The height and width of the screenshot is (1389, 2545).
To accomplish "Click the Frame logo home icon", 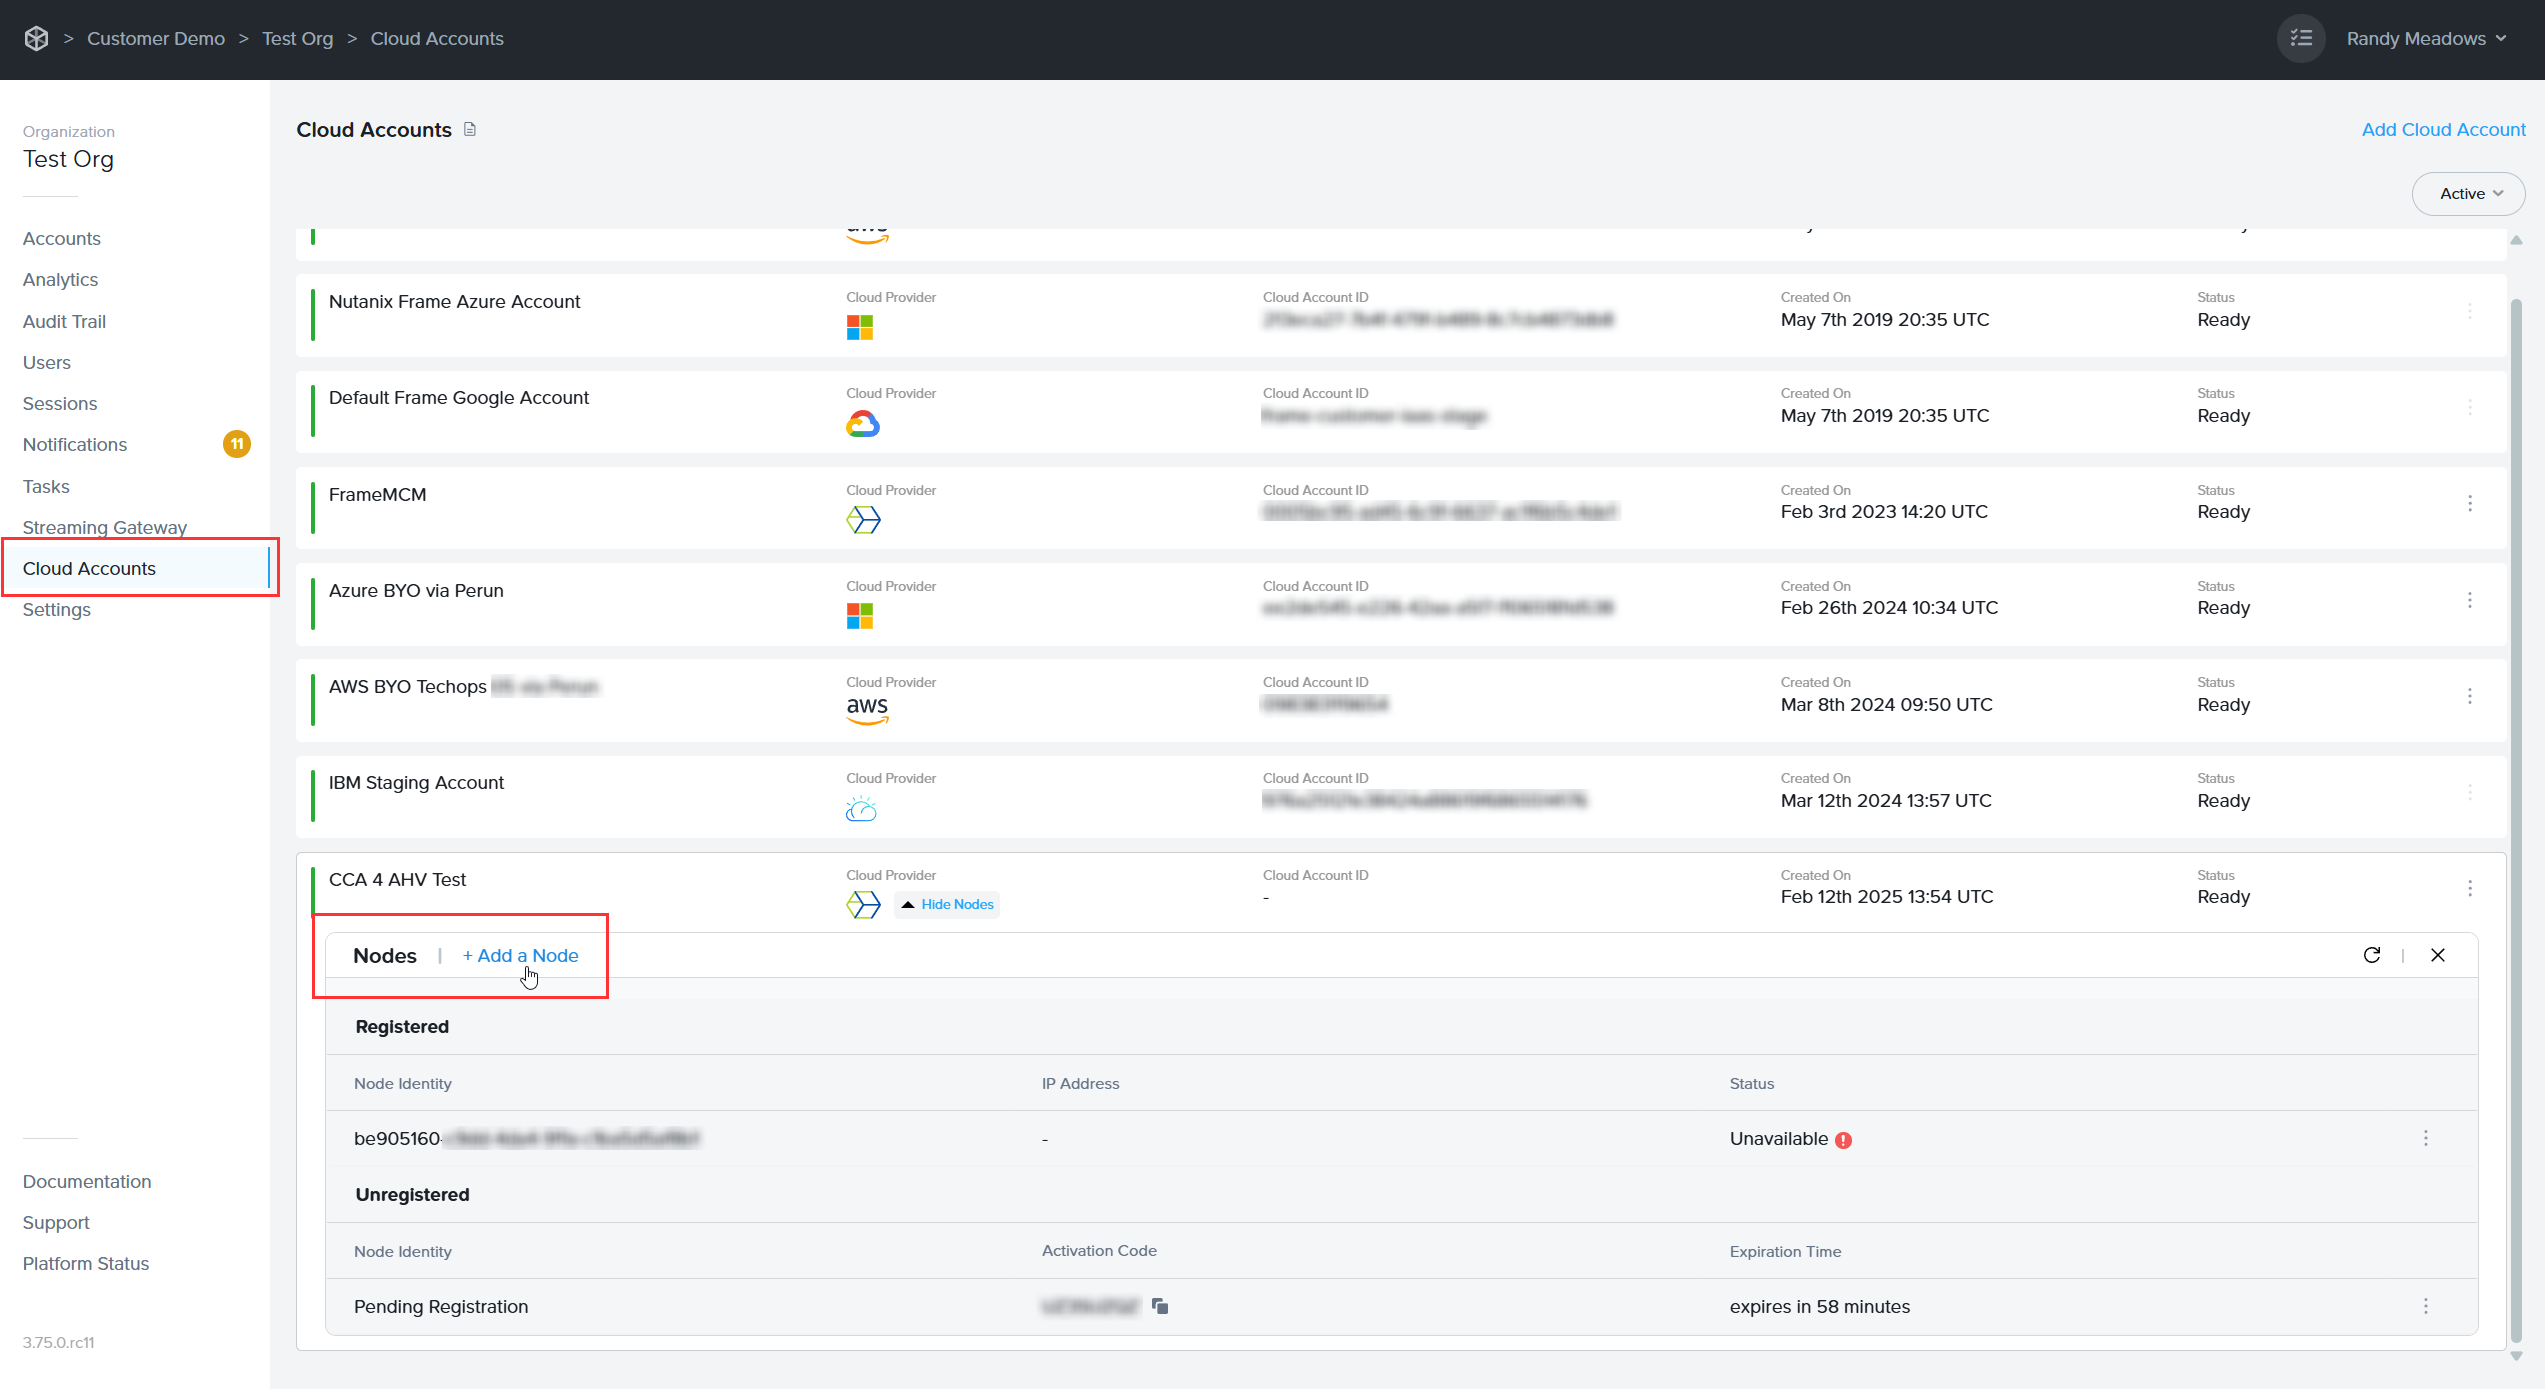I will (36, 38).
